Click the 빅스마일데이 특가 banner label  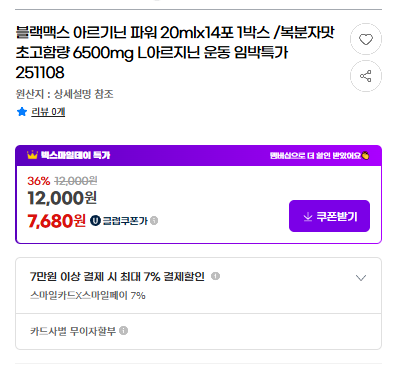75,155
